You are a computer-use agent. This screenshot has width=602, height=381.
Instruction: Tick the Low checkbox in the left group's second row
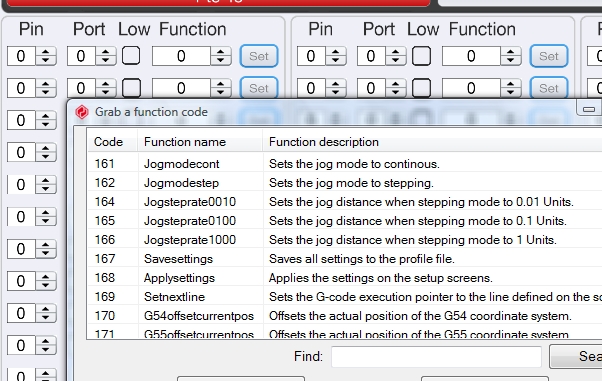[x=131, y=88]
